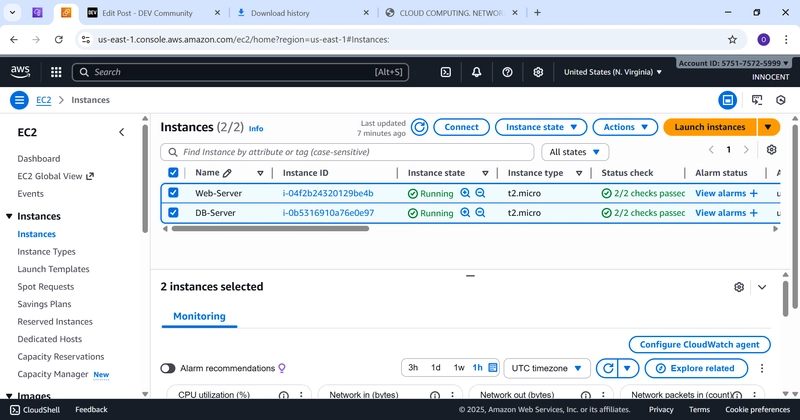Refresh the monitoring charts
Image resolution: width=800 pixels, height=420 pixels.
(607, 368)
